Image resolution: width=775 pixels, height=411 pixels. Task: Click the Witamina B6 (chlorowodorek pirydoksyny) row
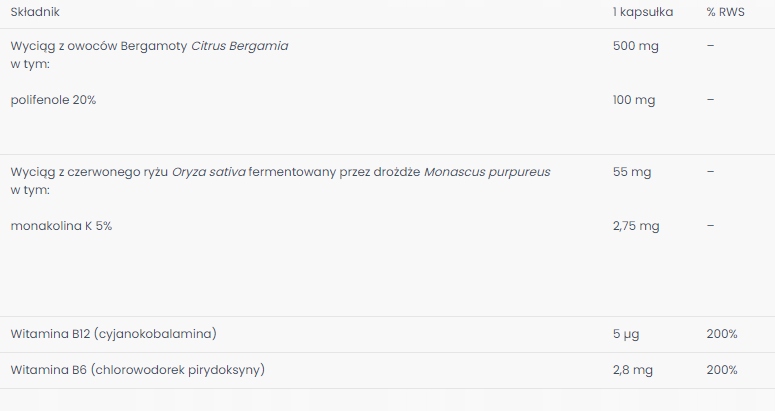[x=388, y=370]
